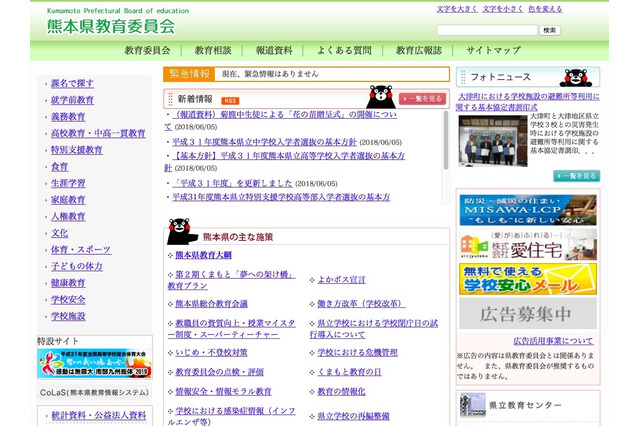The width and height of the screenshot is (640, 426).
Task: Open 体育・スポーツ in the sidebar
Action: click(81, 250)
